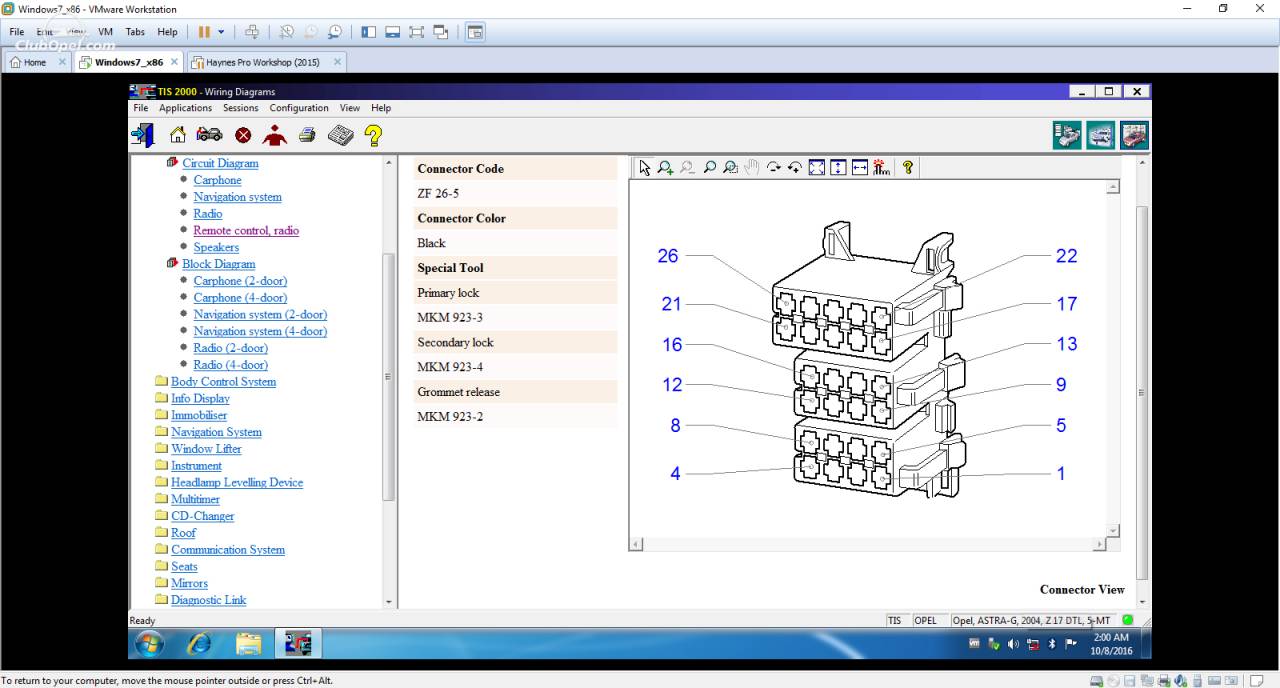Fit the diagram to the window

pos(817,168)
